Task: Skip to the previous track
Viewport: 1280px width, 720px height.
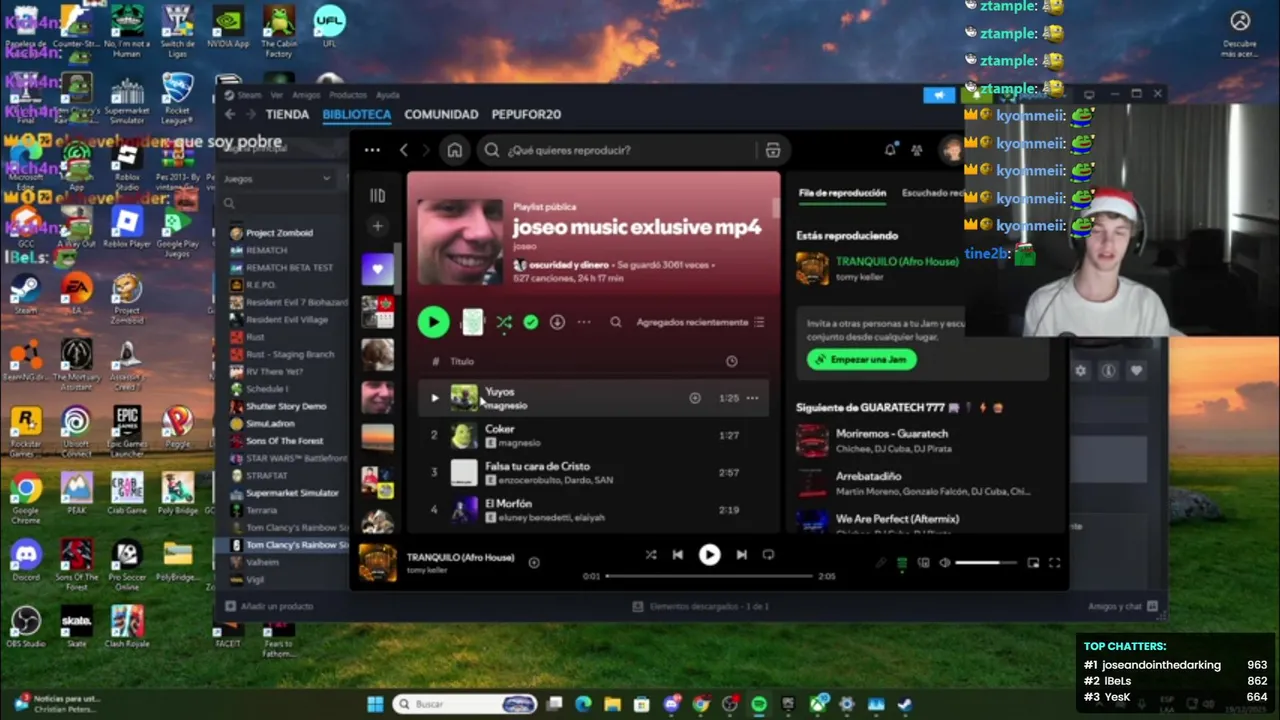Action: [677, 554]
